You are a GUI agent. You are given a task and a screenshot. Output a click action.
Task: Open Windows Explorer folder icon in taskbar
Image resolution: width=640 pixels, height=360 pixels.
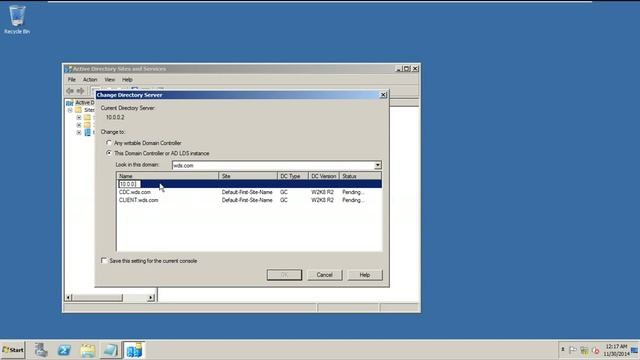tap(87, 350)
